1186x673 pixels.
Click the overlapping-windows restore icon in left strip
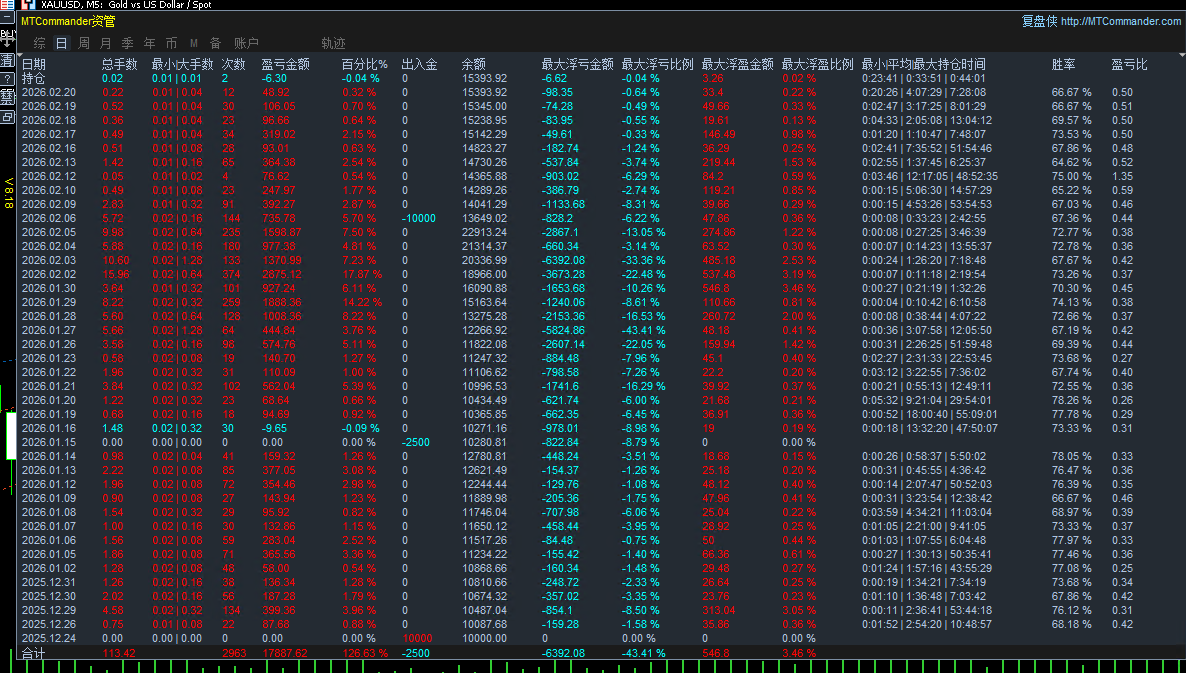7,117
